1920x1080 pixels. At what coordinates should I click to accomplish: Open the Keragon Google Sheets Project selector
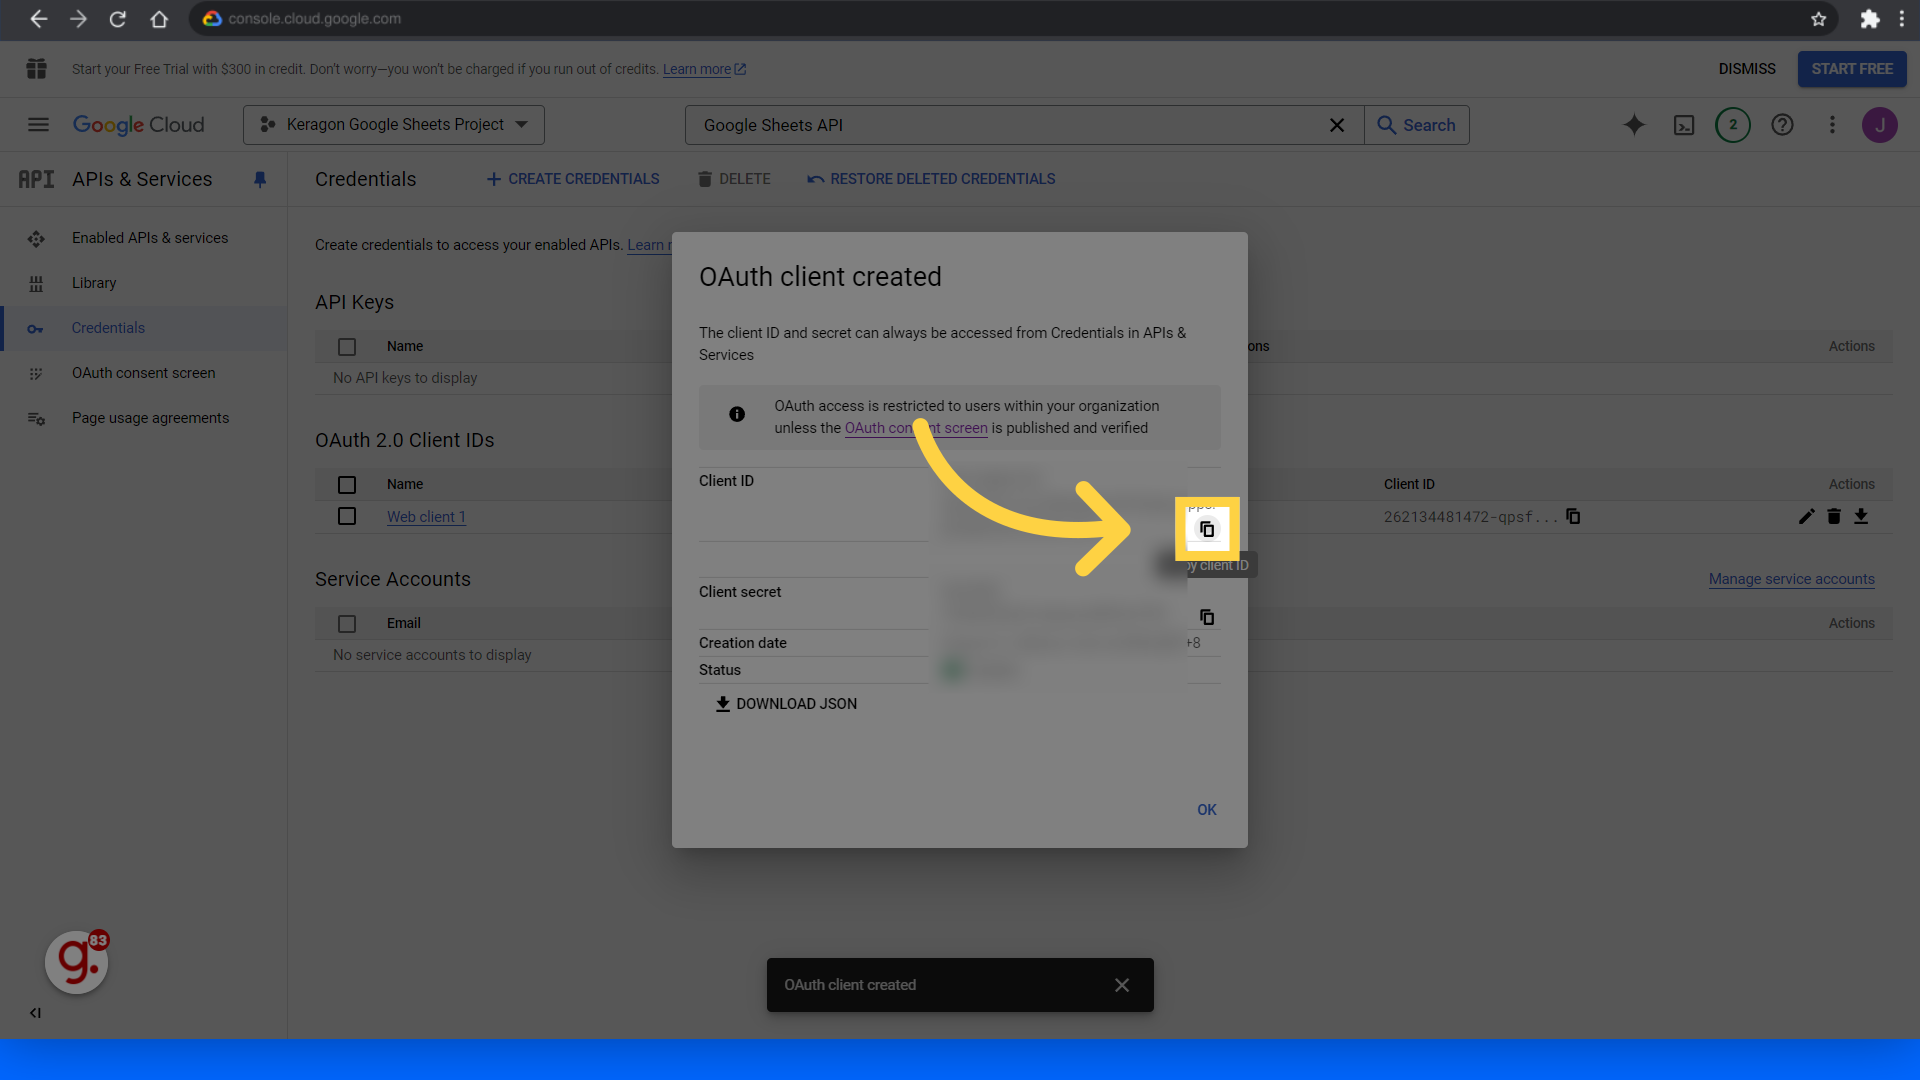tap(394, 125)
